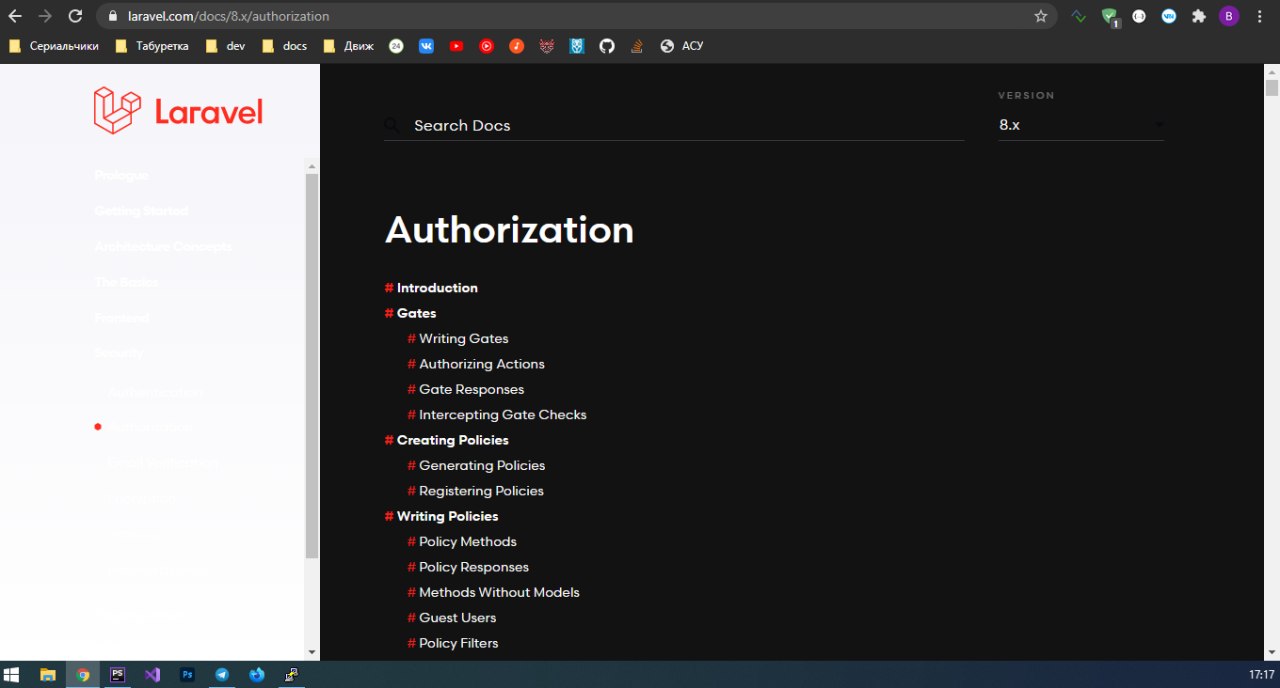Click main page scrollbar up arrow
The height and width of the screenshot is (688, 1280).
(1272, 70)
